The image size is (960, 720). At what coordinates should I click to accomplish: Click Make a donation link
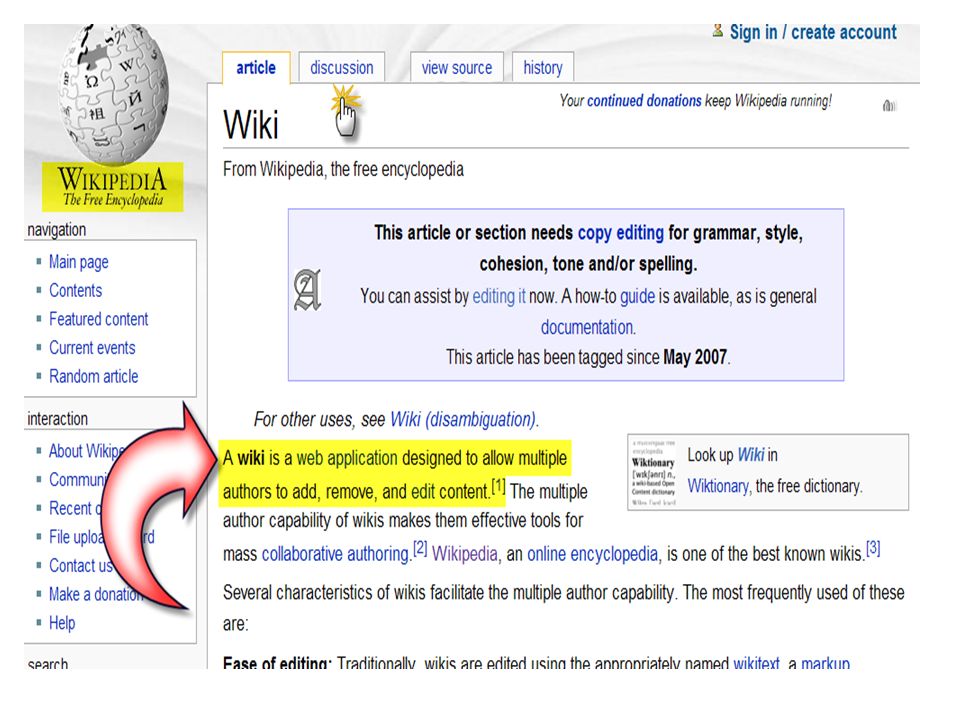(x=95, y=594)
